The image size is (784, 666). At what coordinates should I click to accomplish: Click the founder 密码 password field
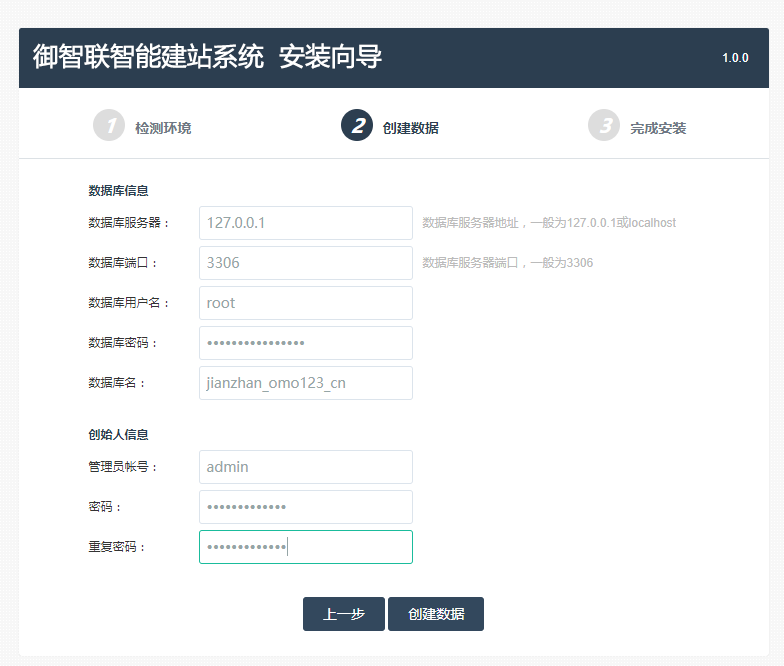coord(305,507)
